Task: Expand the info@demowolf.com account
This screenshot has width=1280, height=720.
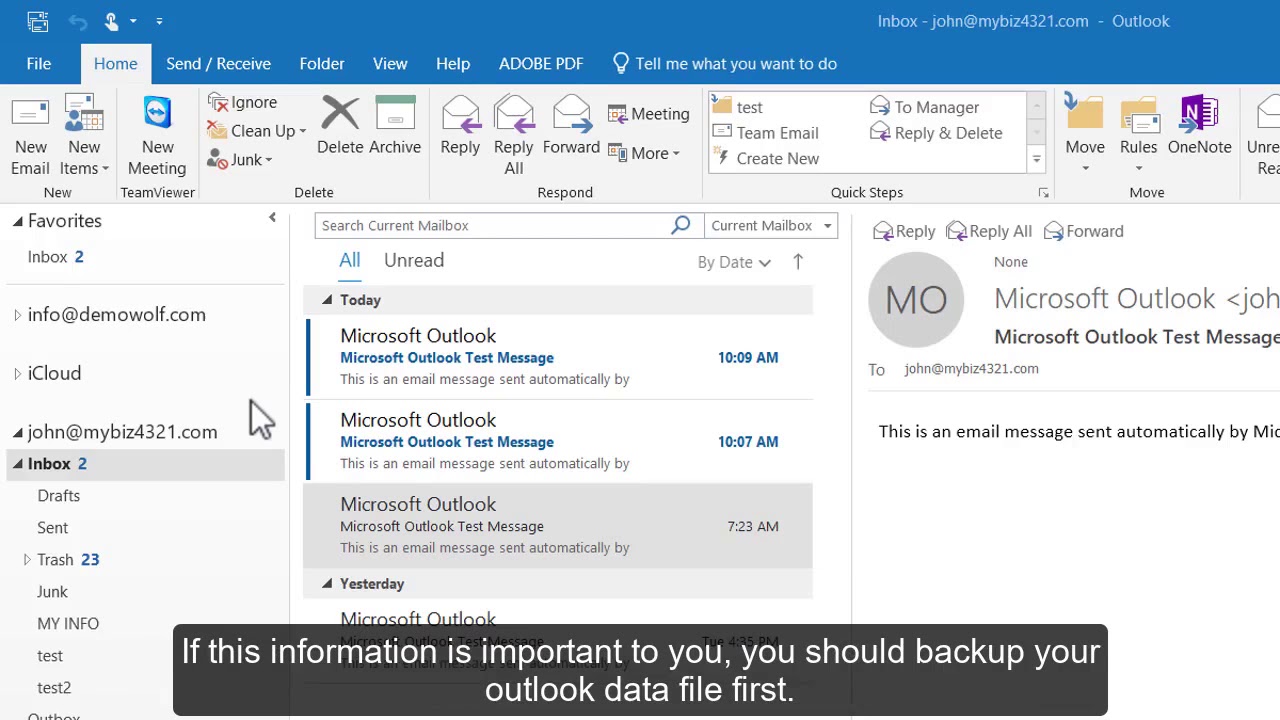Action: point(17,315)
